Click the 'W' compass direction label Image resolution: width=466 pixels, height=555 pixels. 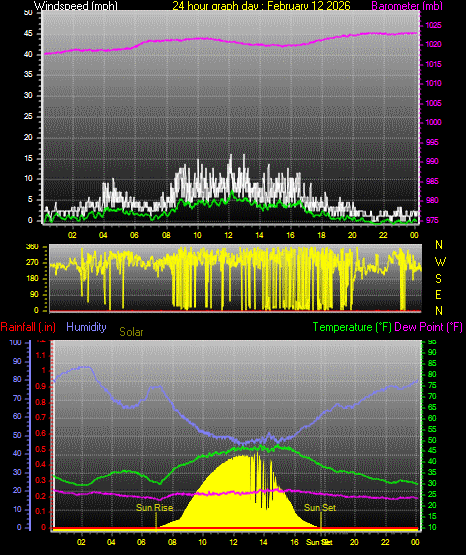(x=440, y=262)
